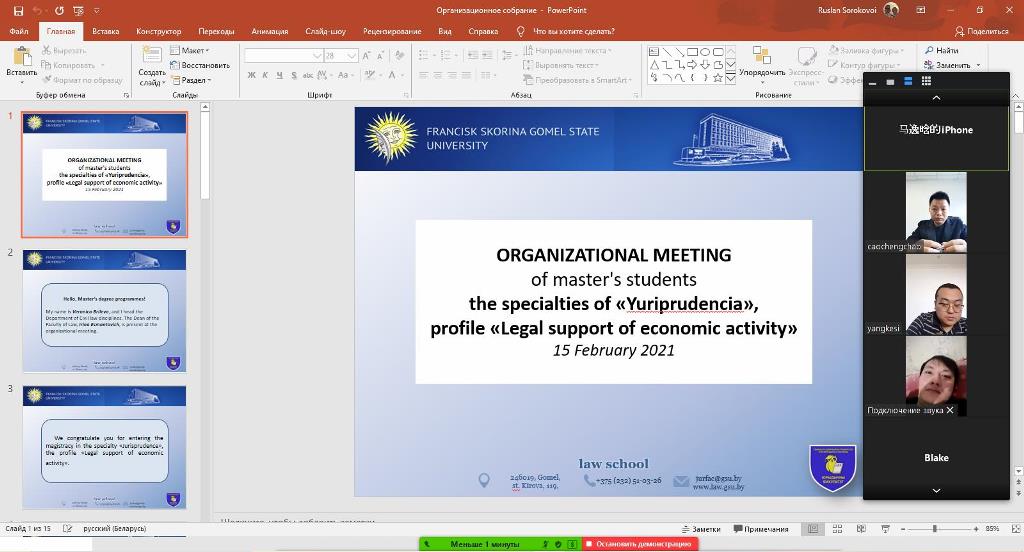The width and height of the screenshot is (1024, 552).
Task: Expand Направление текста text direction dropdown
Action: click(567, 50)
